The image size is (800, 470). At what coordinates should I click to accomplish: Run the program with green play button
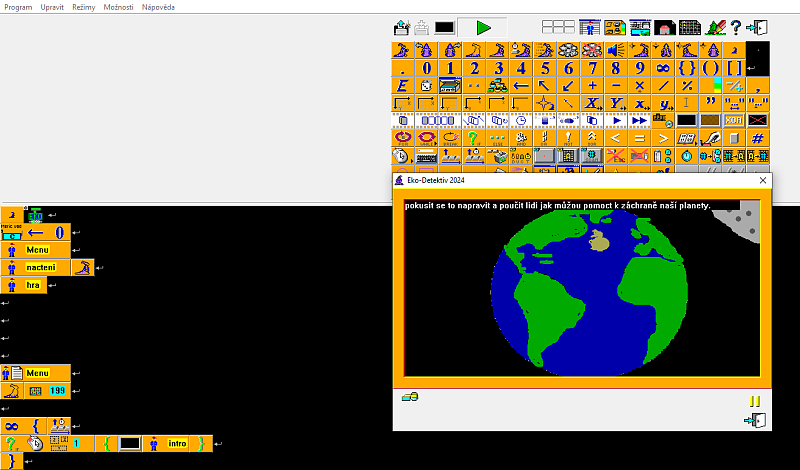(x=483, y=28)
